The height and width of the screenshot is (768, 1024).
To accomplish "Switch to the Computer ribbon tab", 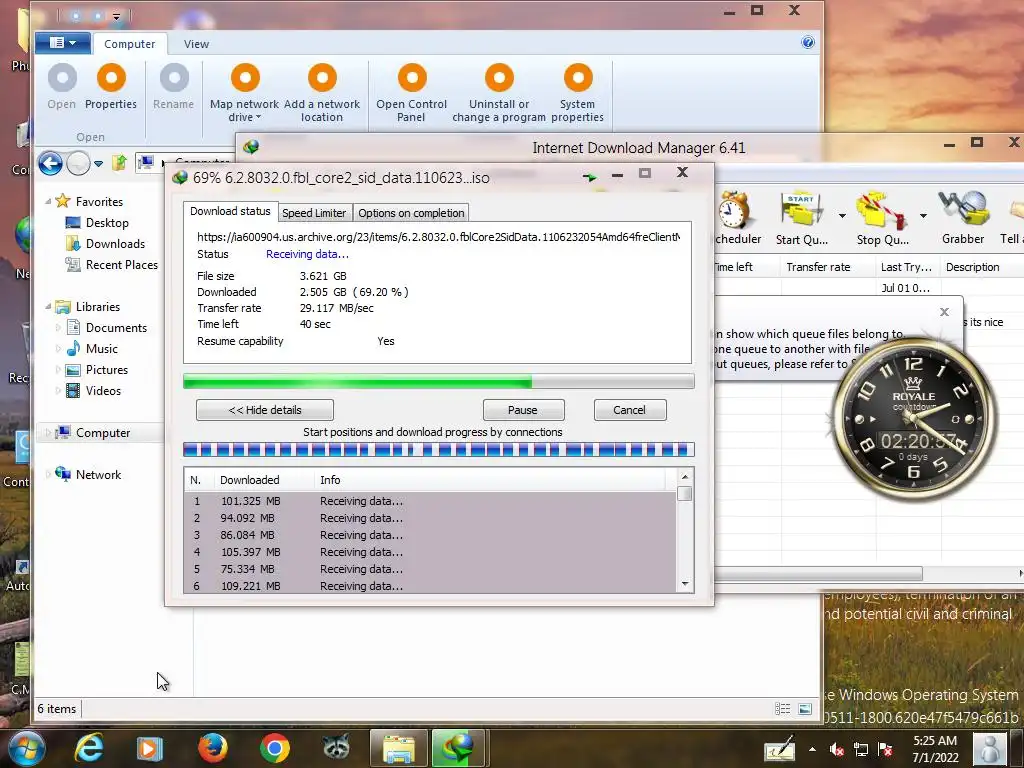I will point(129,44).
